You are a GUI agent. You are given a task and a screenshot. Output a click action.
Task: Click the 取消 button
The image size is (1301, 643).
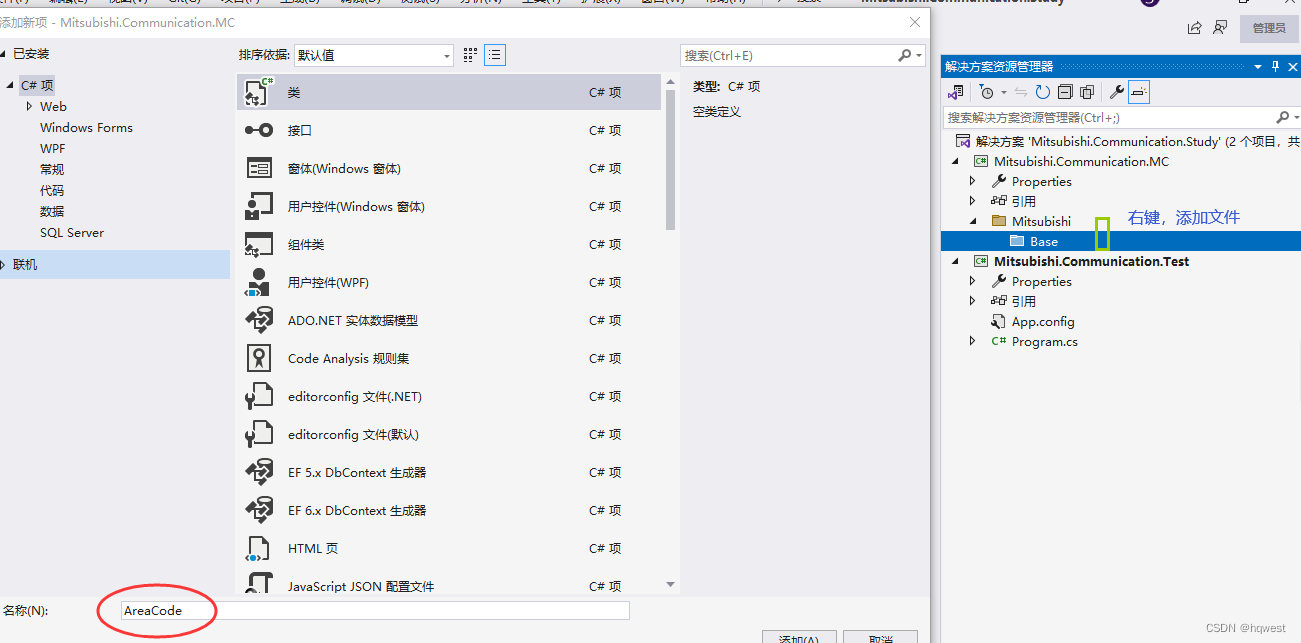point(880,638)
